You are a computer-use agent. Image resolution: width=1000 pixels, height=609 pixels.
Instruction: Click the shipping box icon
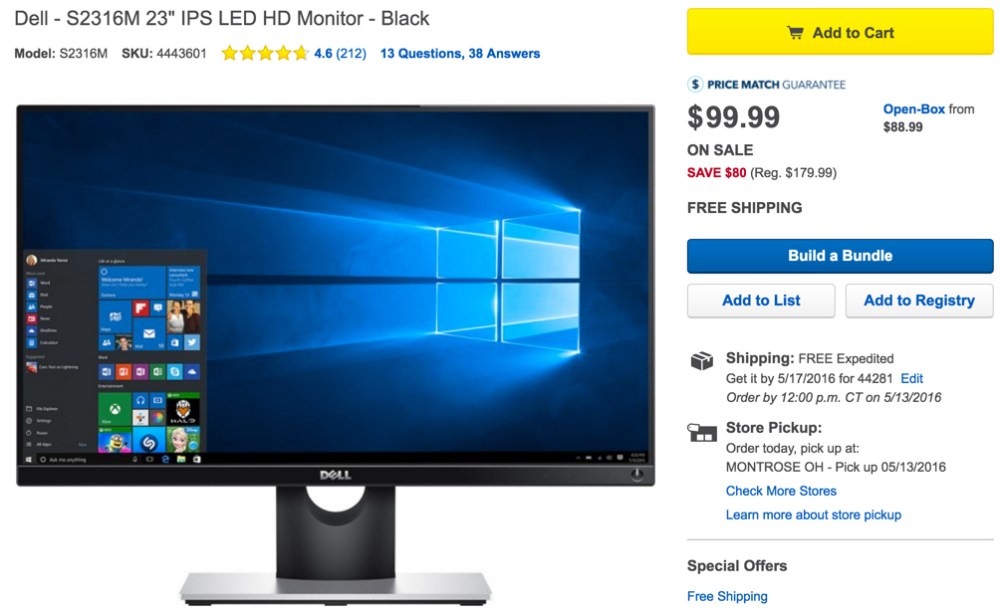(702, 361)
